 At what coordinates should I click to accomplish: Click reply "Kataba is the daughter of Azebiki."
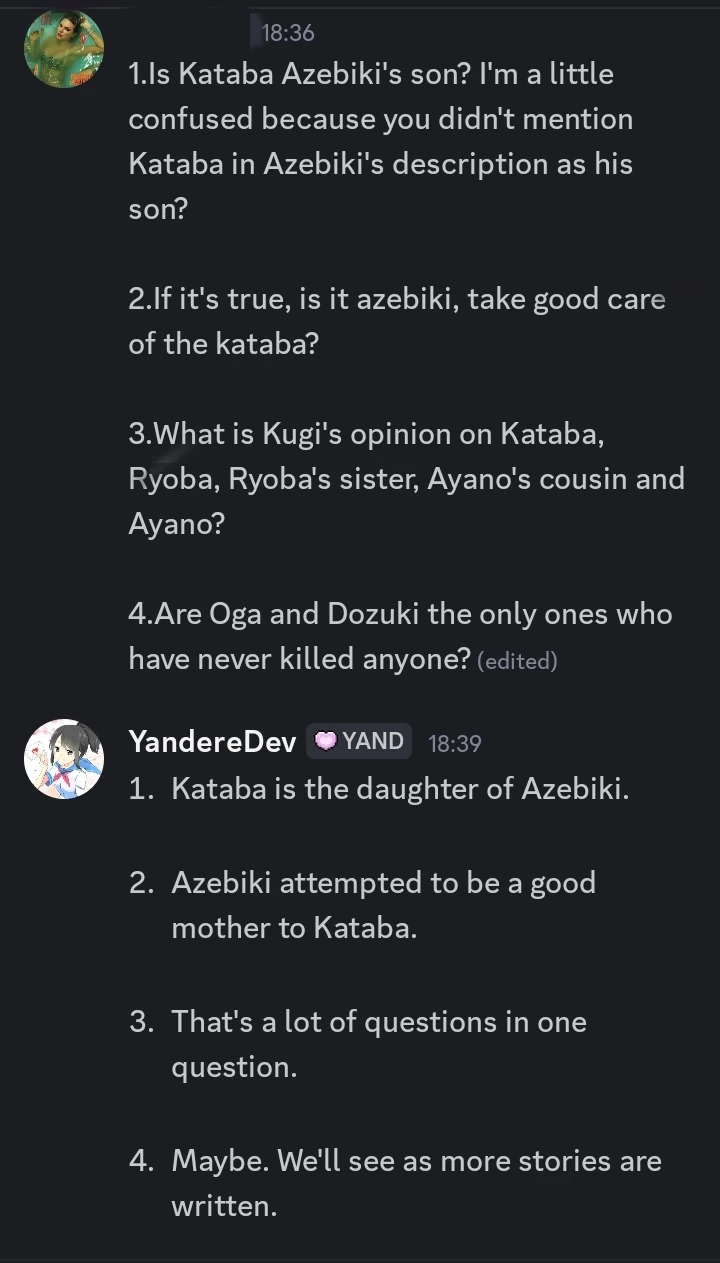pos(400,789)
